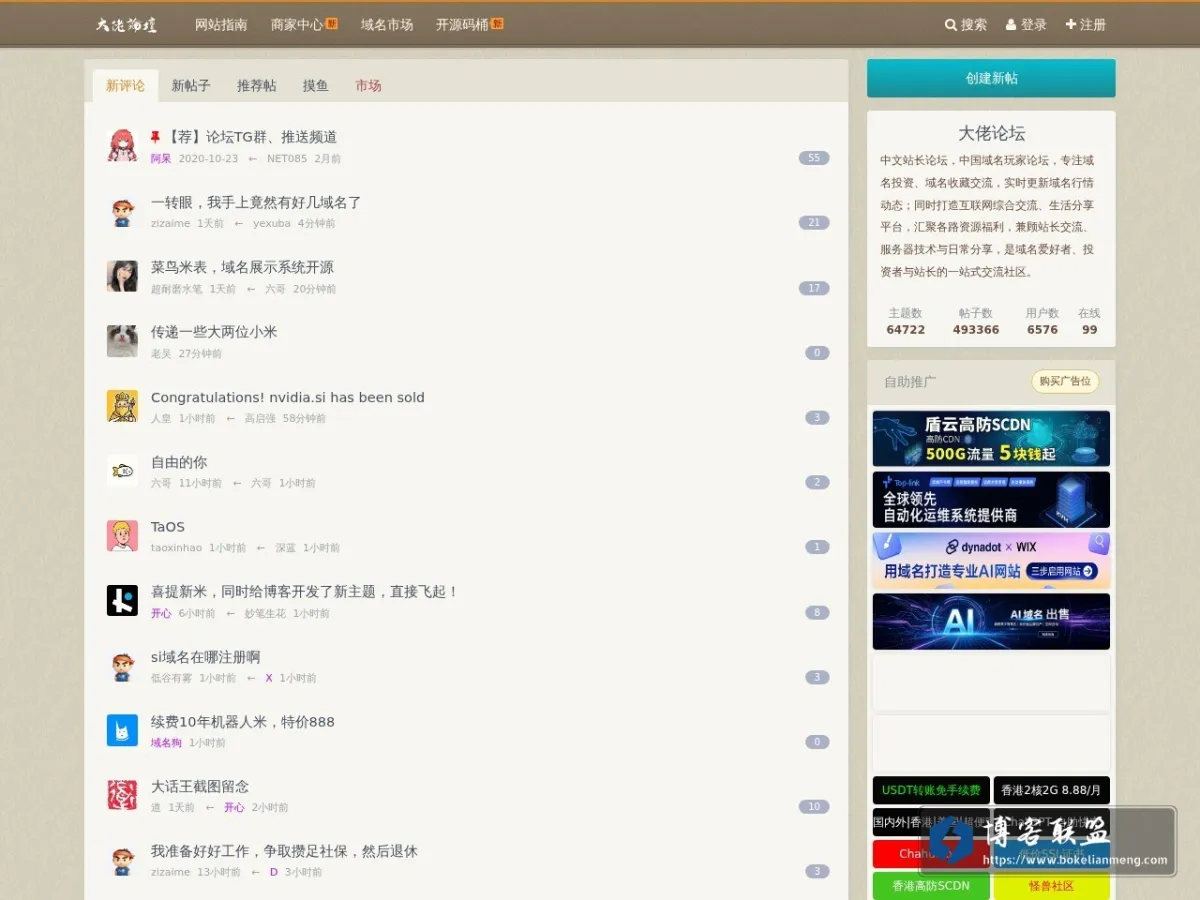Open the post 一转眼，我手上竟然有好几域名了
Viewport: 1200px width, 900px height.
256,202
